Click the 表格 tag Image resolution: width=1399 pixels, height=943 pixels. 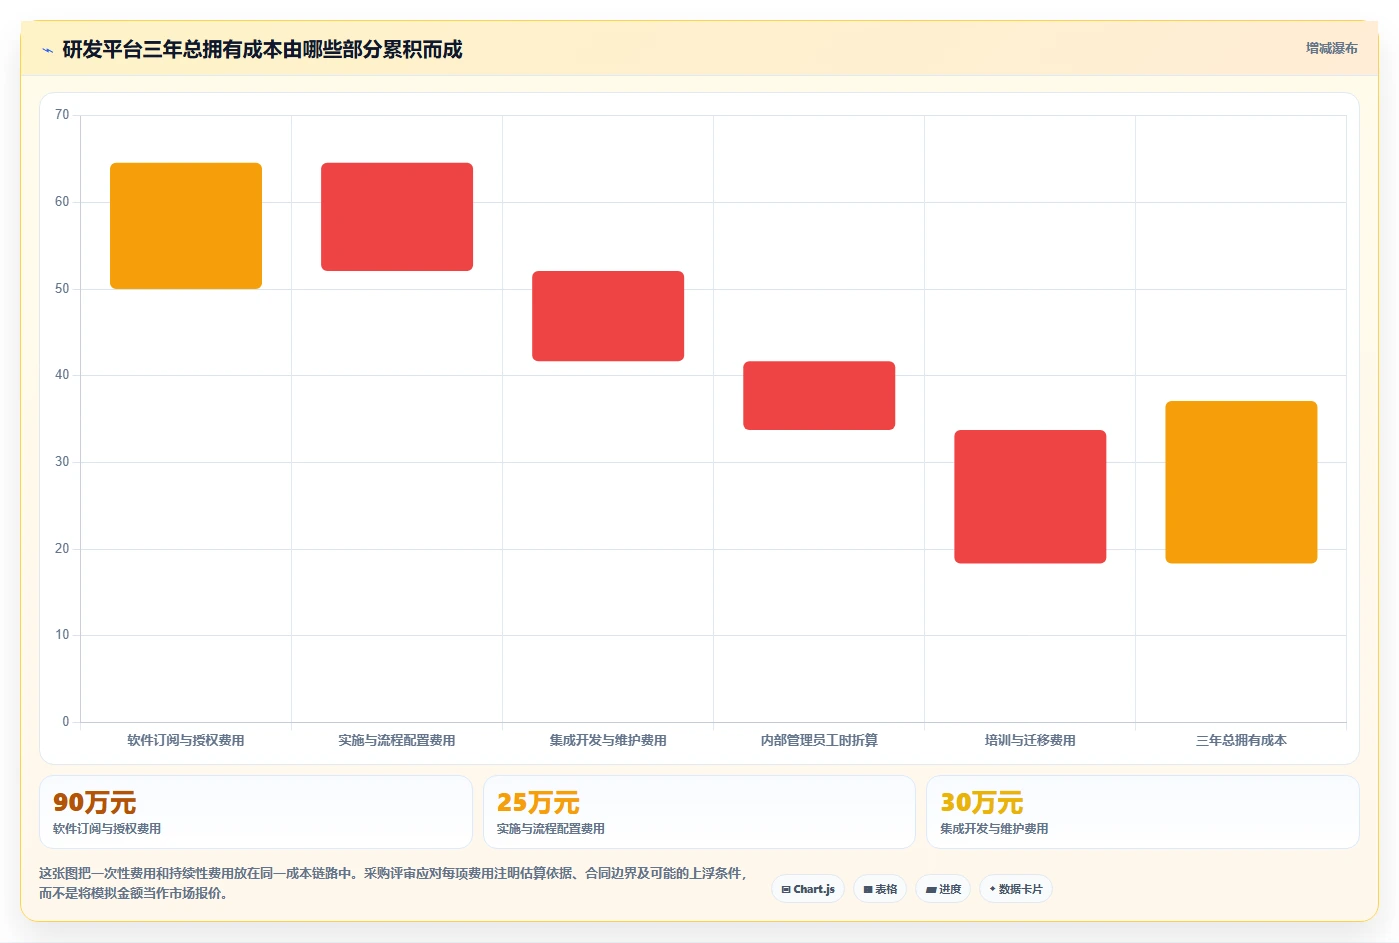point(880,889)
